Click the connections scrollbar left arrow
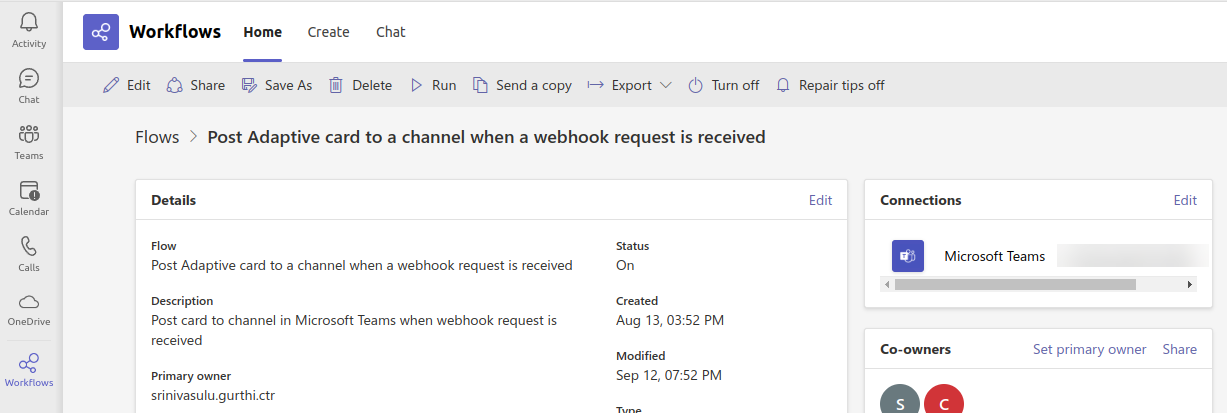The image size is (1227, 413). 885,285
